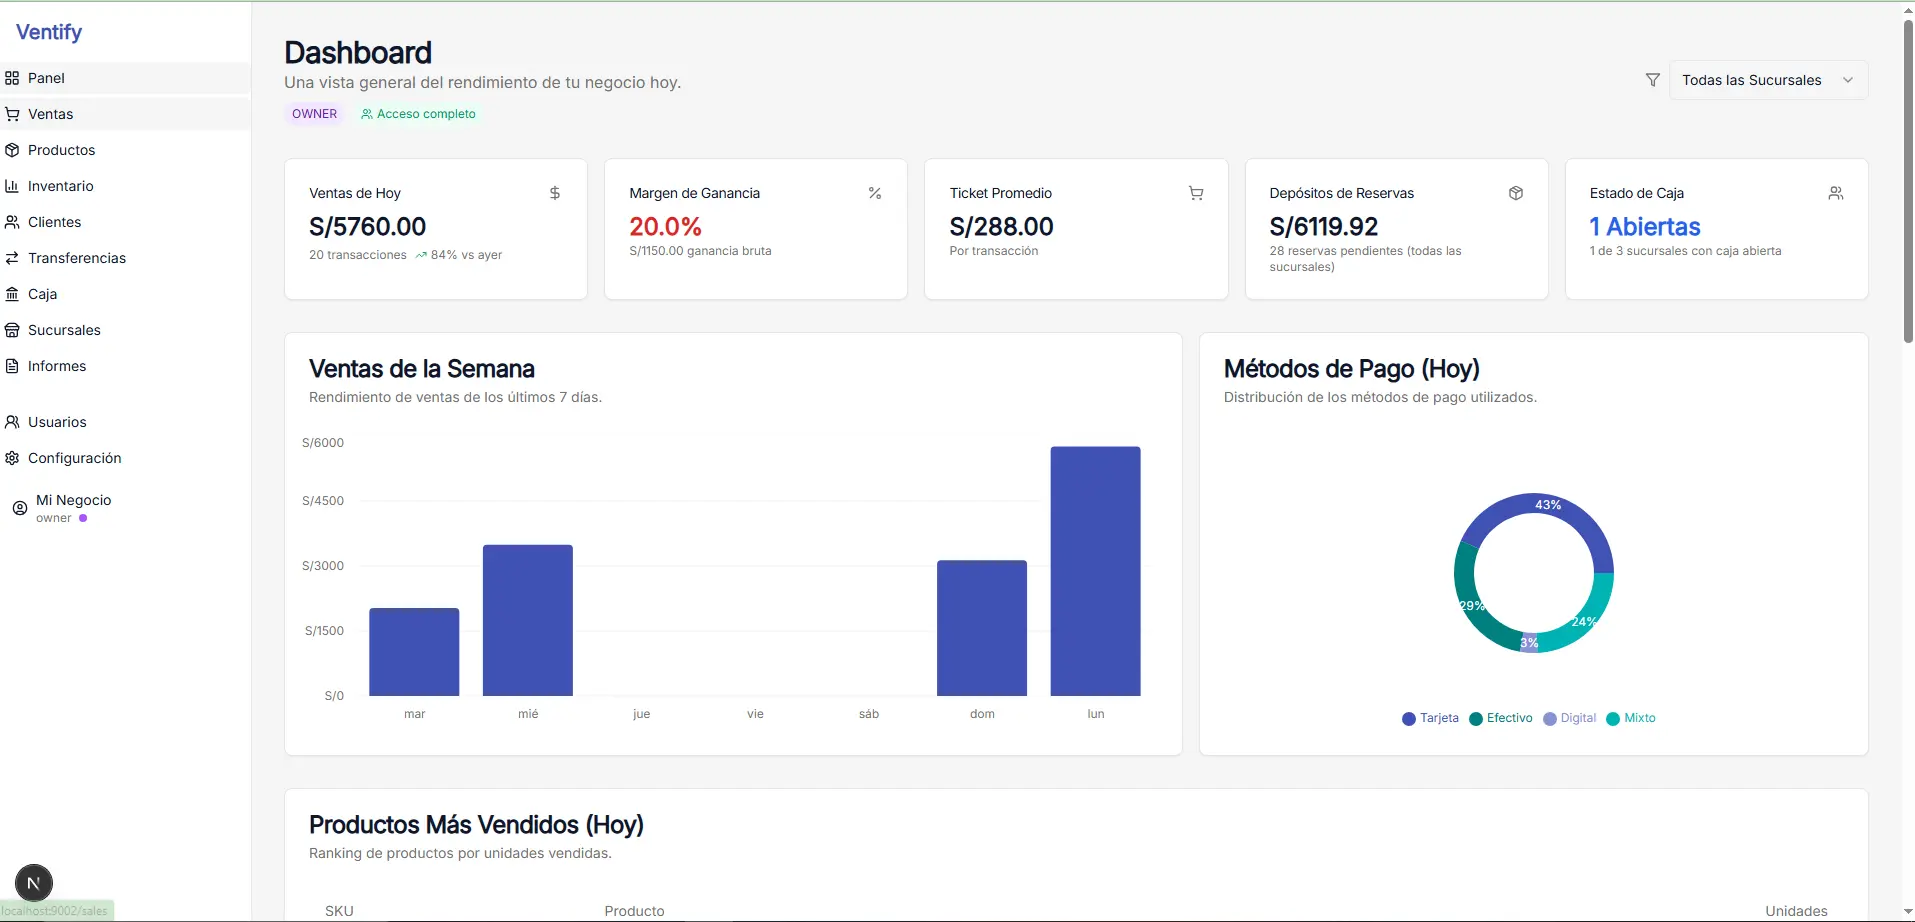Toggle Efectivo legend item in chart
This screenshot has height=922, width=1915.
[1500, 718]
